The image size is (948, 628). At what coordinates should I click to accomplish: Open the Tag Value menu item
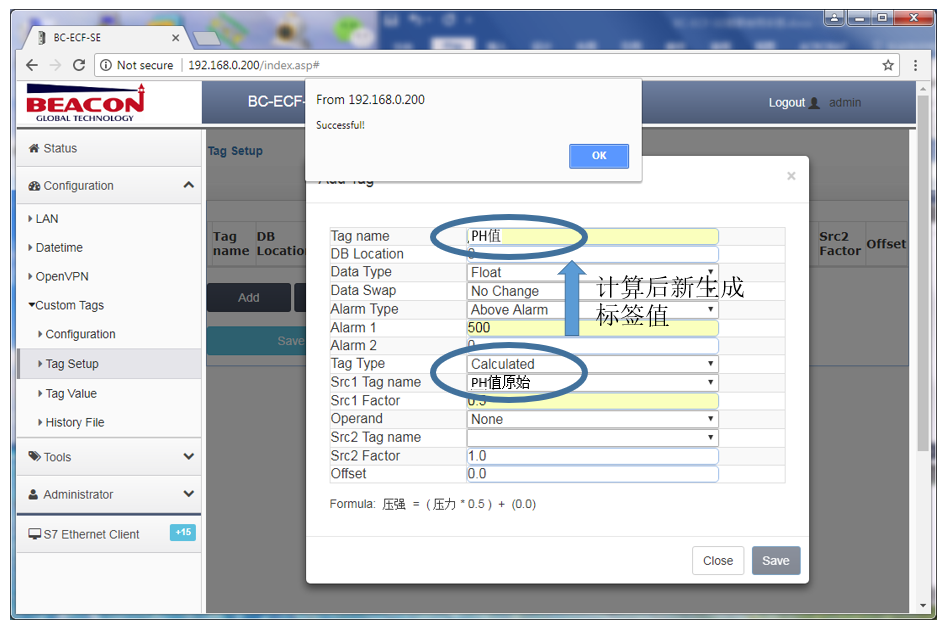[71, 393]
